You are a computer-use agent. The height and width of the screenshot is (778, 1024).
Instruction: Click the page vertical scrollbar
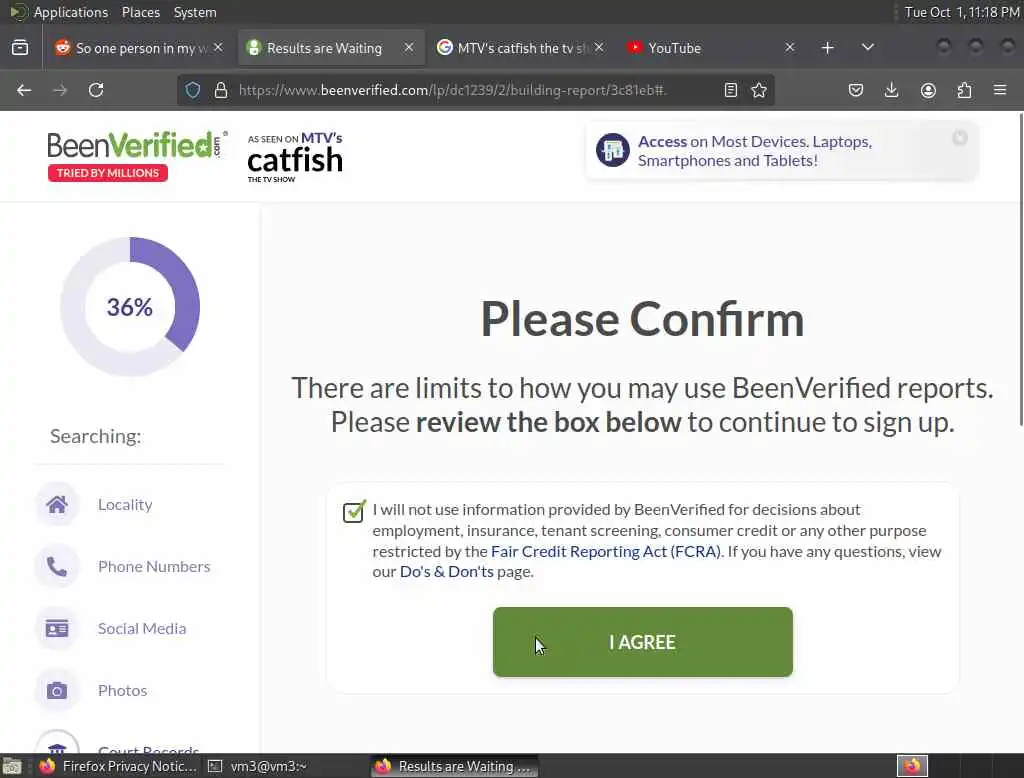1020,269
